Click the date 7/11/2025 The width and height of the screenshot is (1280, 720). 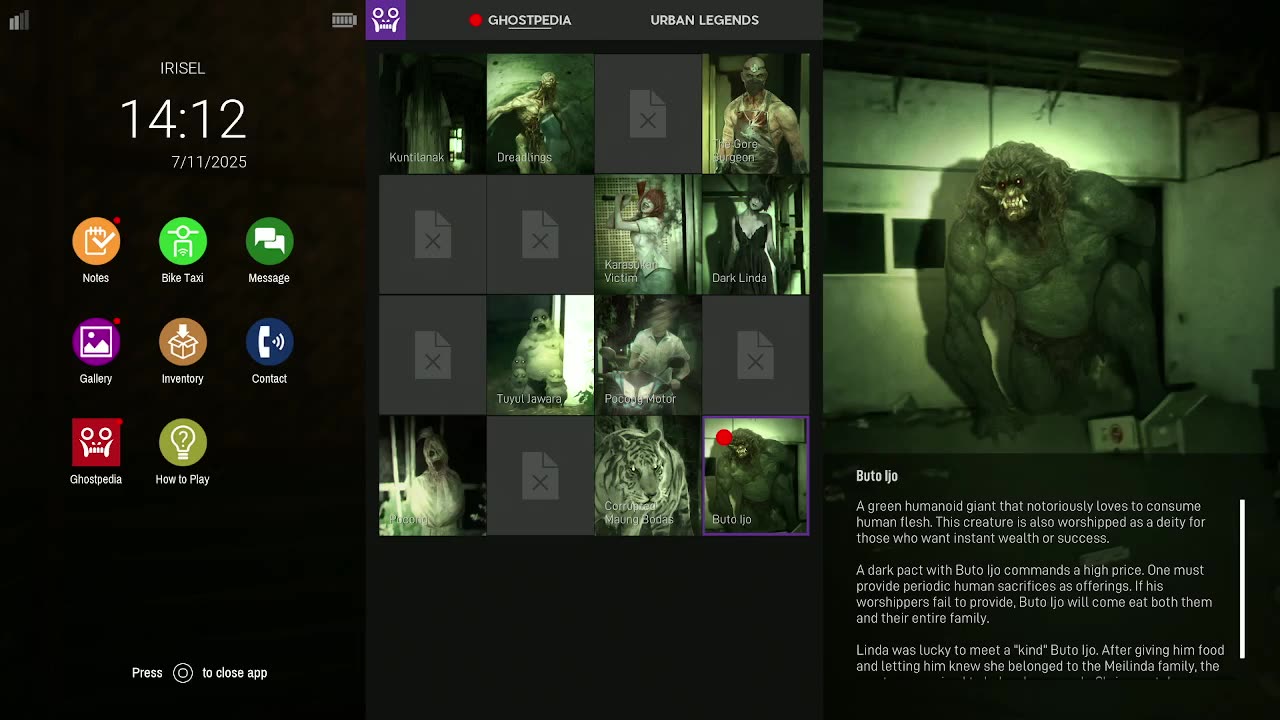click(x=209, y=162)
